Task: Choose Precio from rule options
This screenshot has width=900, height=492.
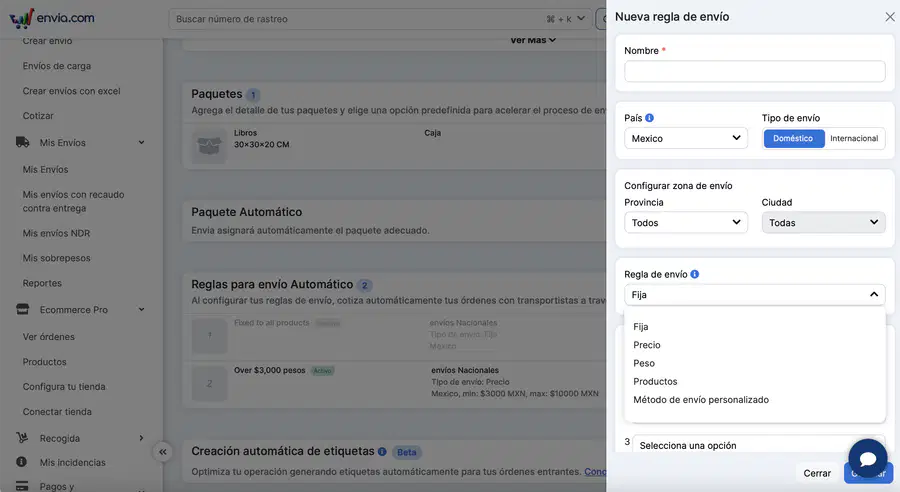Action: click(x=647, y=345)
